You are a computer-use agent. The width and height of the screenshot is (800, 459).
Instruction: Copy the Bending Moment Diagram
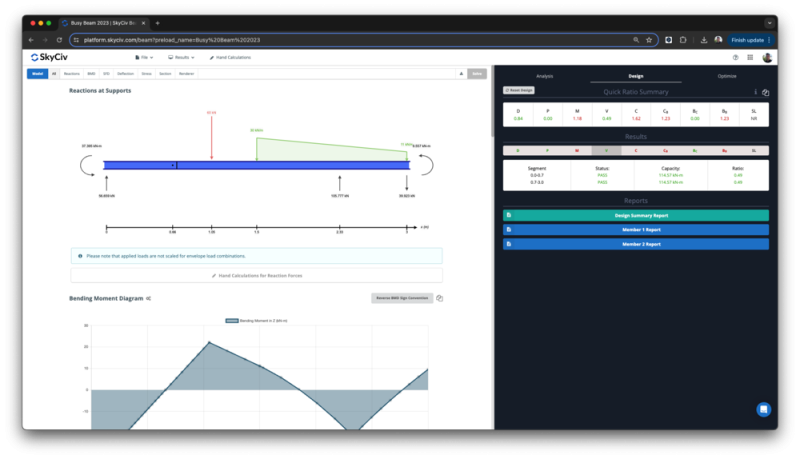coord(439,298)
